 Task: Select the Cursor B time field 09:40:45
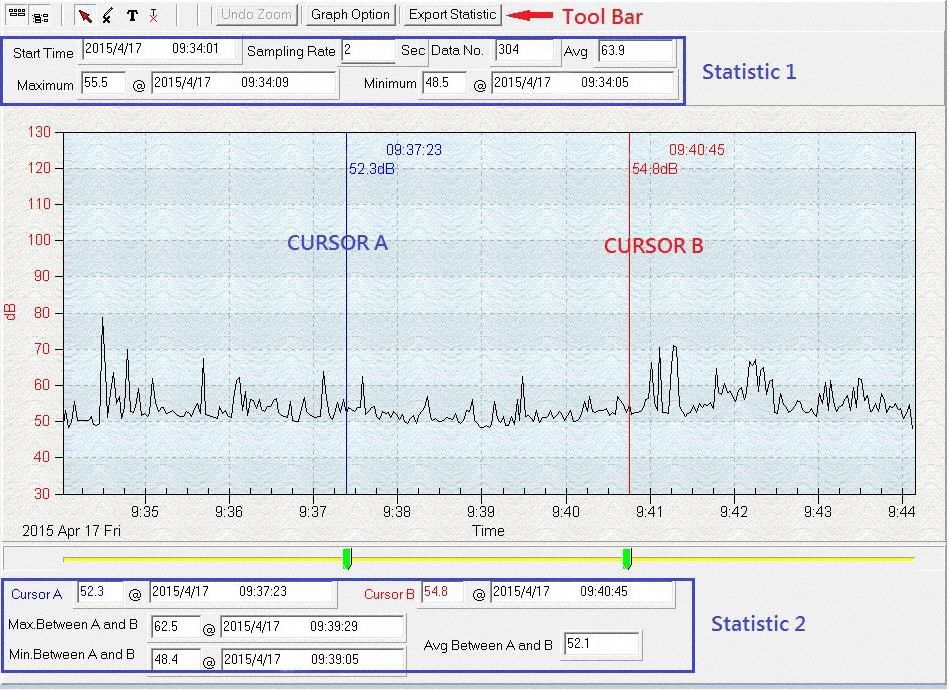[x=582, y=592]
